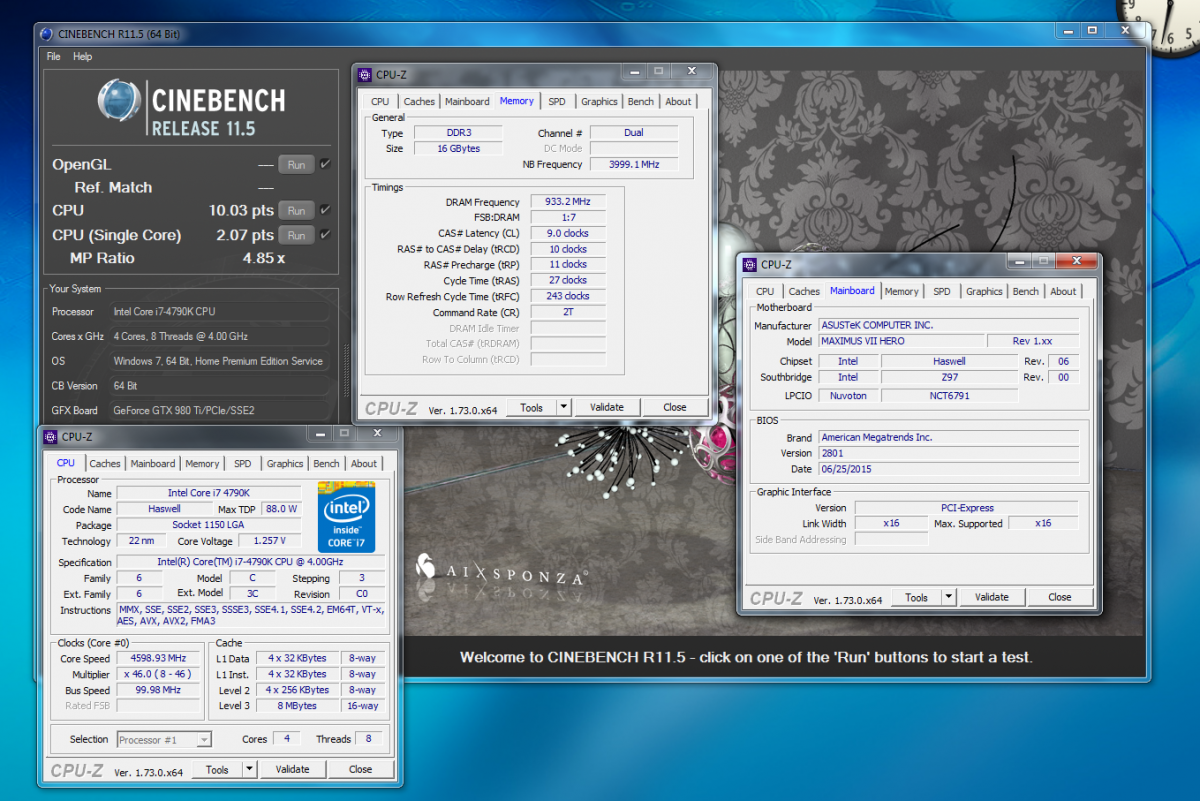Click the LPCIO NCT6791 value
This screenshot has width=1200, height=801.
click(x=949, y=396)
